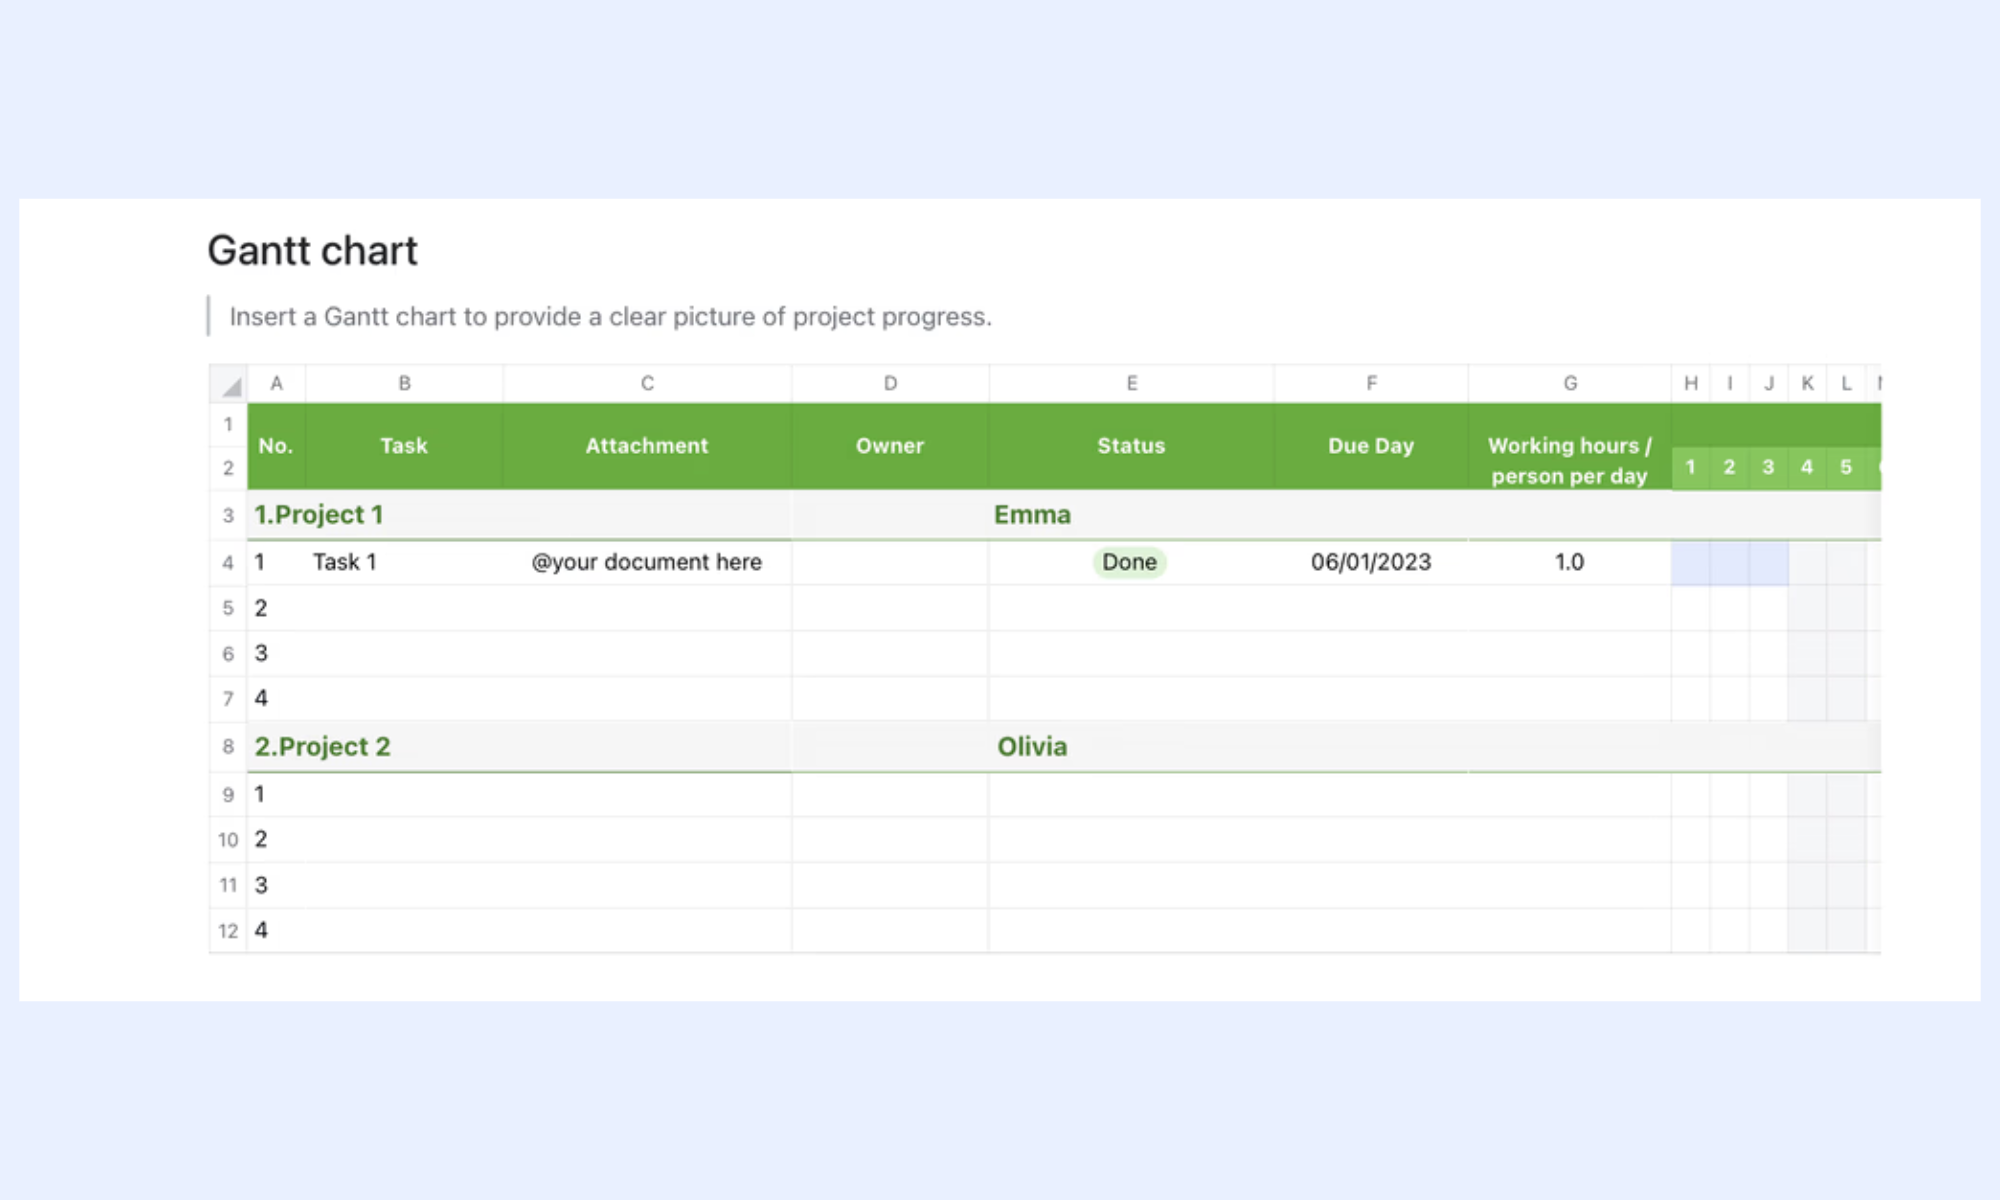This screenshot has height=1200, width=2000.
Task: Select column F header
Action: [x=1371, y=384]
